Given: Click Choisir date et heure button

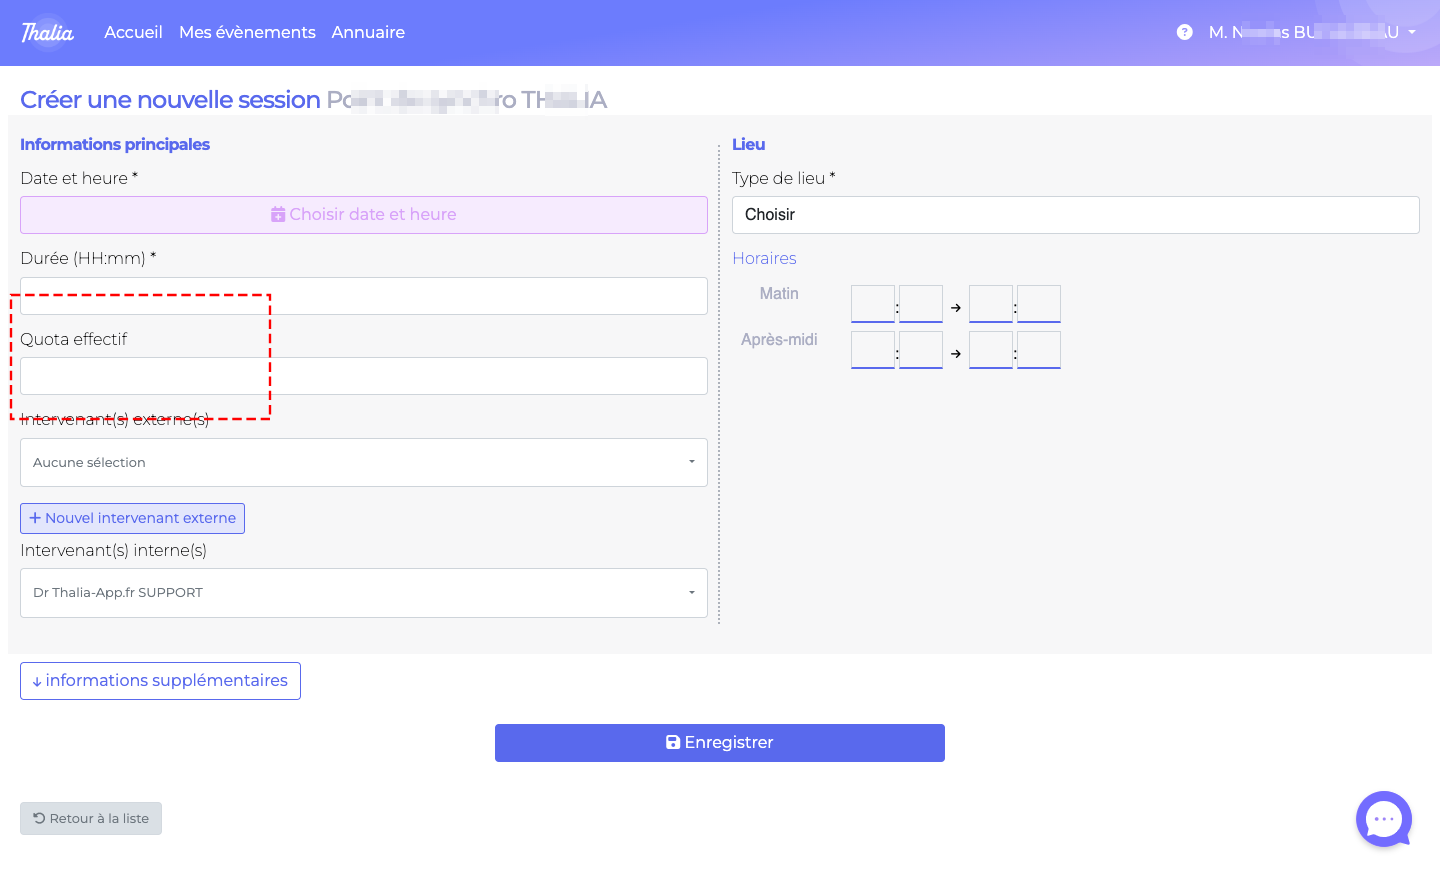Looking at the screenshot, I should pyautogui.click(x=364, y=215).
